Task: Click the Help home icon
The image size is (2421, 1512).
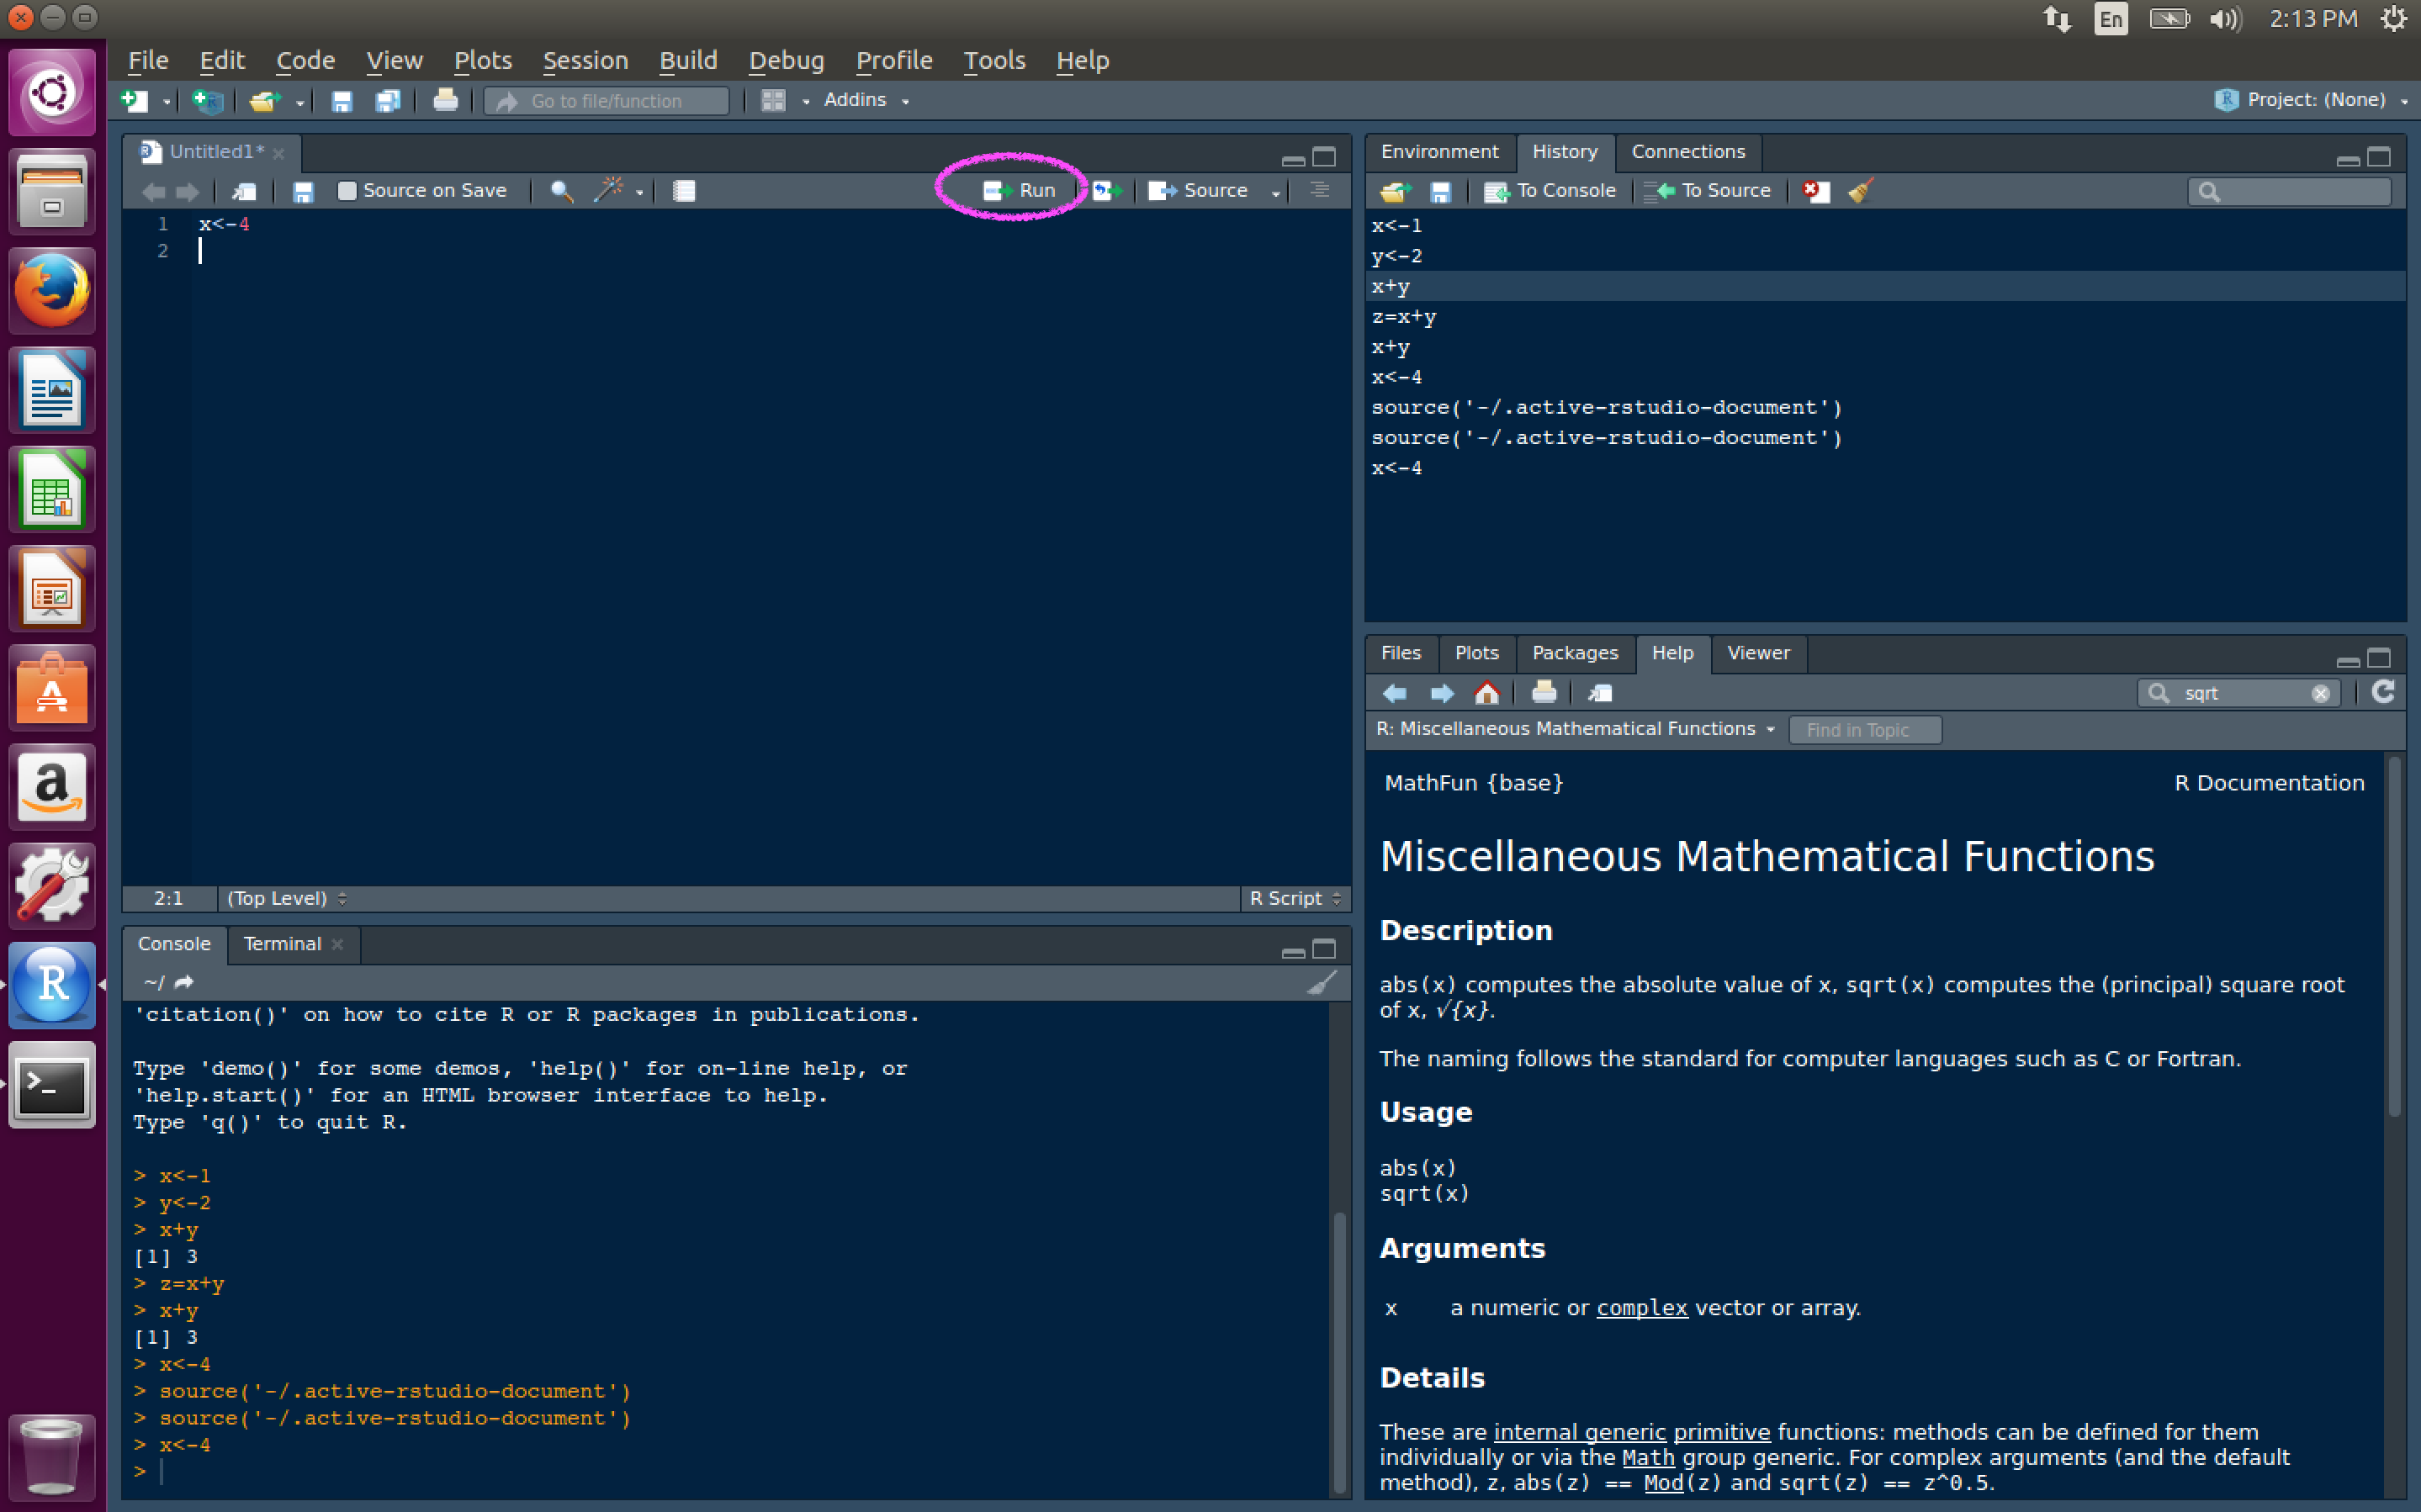Action: 1487,693
